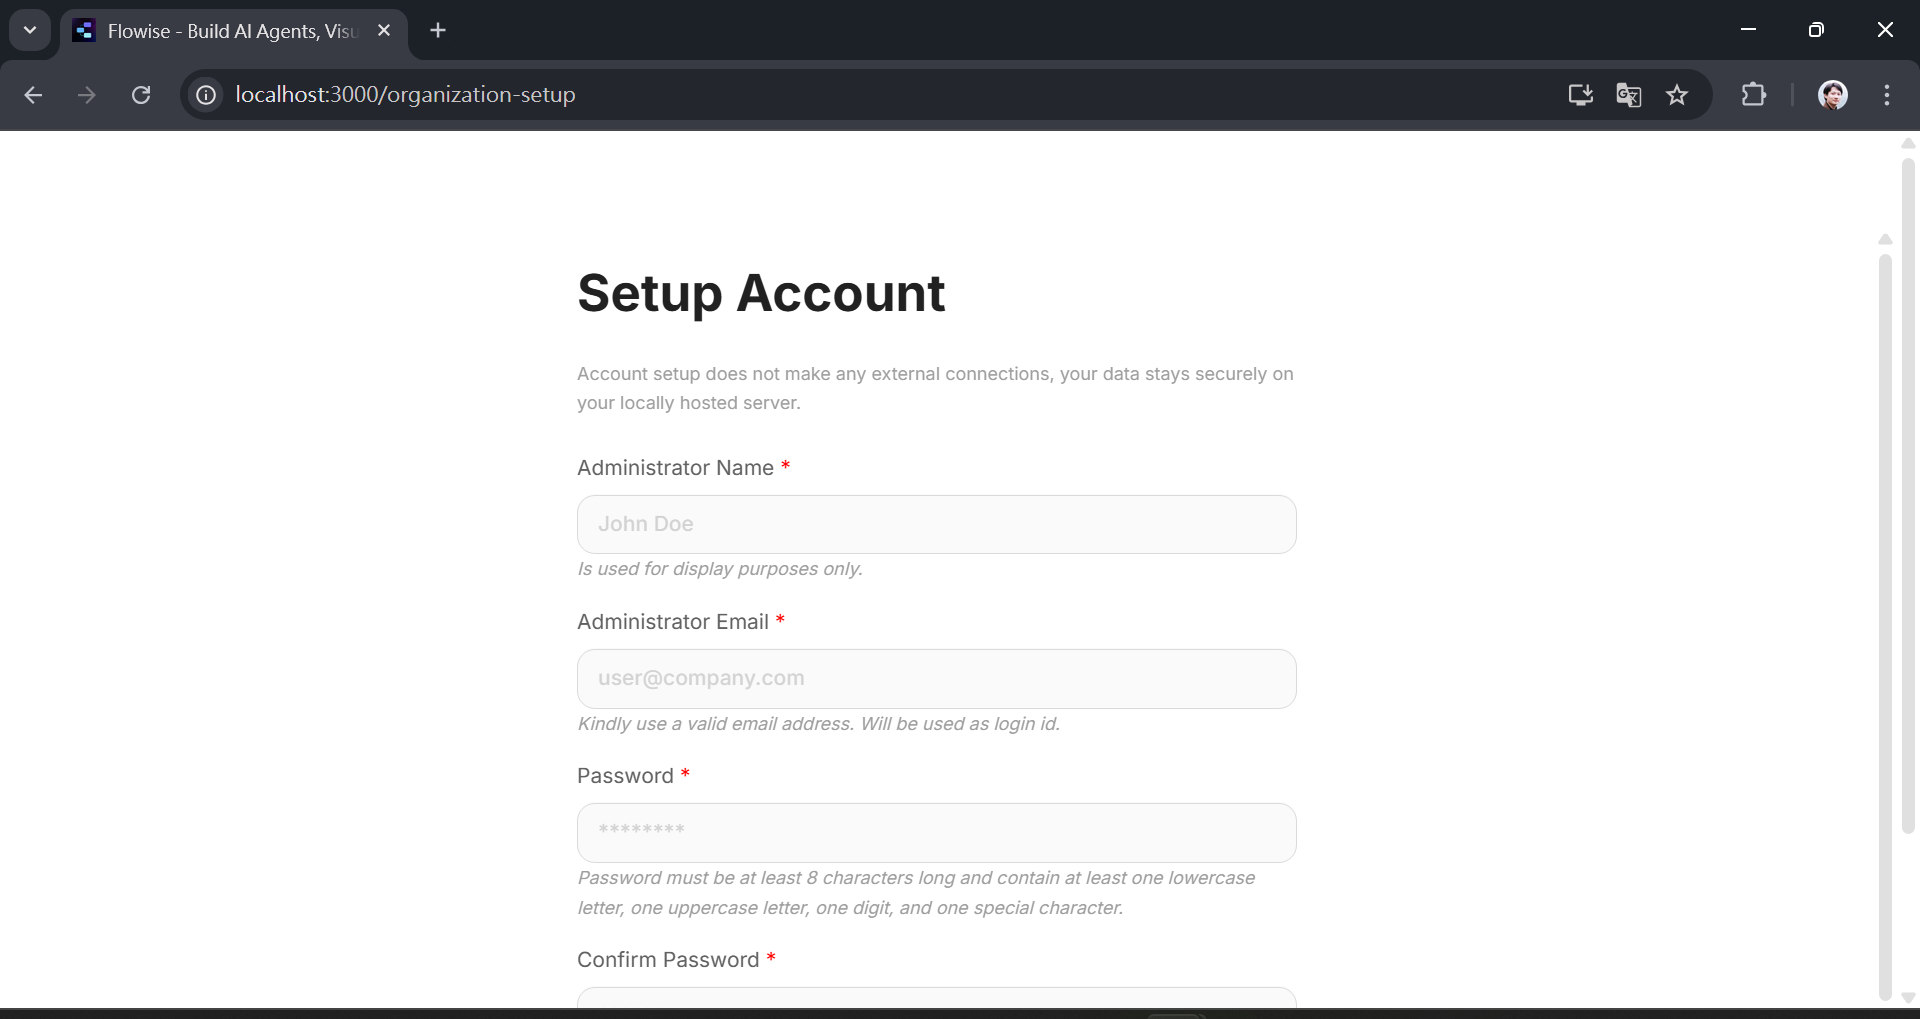Image resolution: width=1920 pixels, height=1019 pixels.
Task: Open the Chrome profile avatar
Action: click(x=1832, y=95)
